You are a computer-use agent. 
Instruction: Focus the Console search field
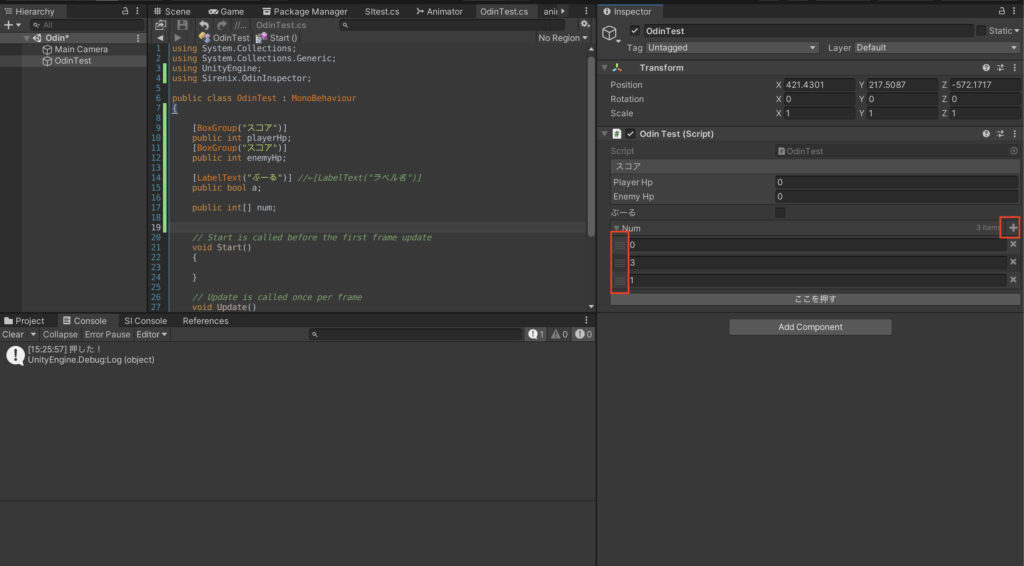(415, 334)
